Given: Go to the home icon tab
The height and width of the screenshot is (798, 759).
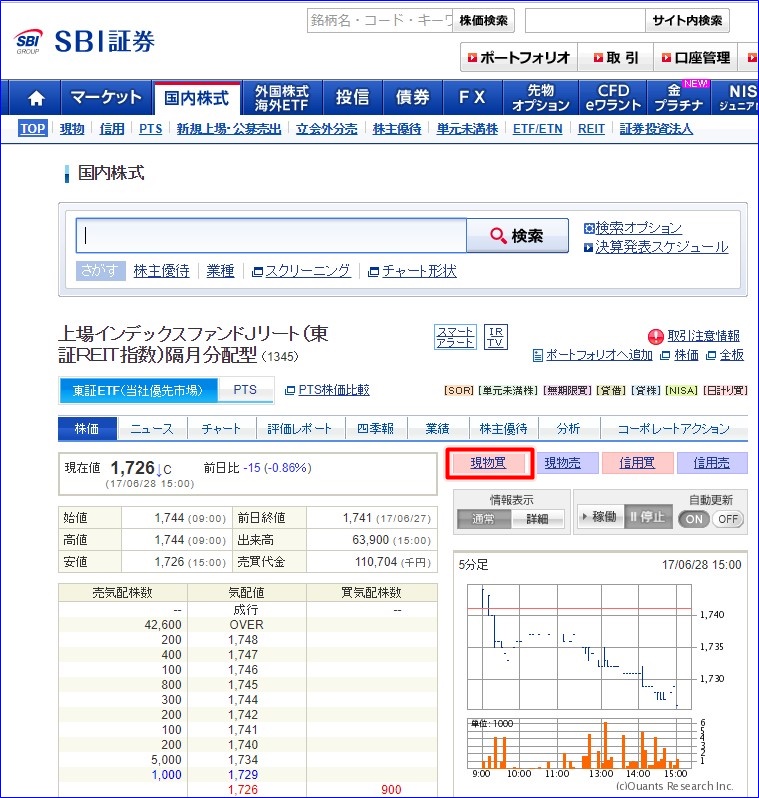Looking at the screenshot, I should pos(36,97).
